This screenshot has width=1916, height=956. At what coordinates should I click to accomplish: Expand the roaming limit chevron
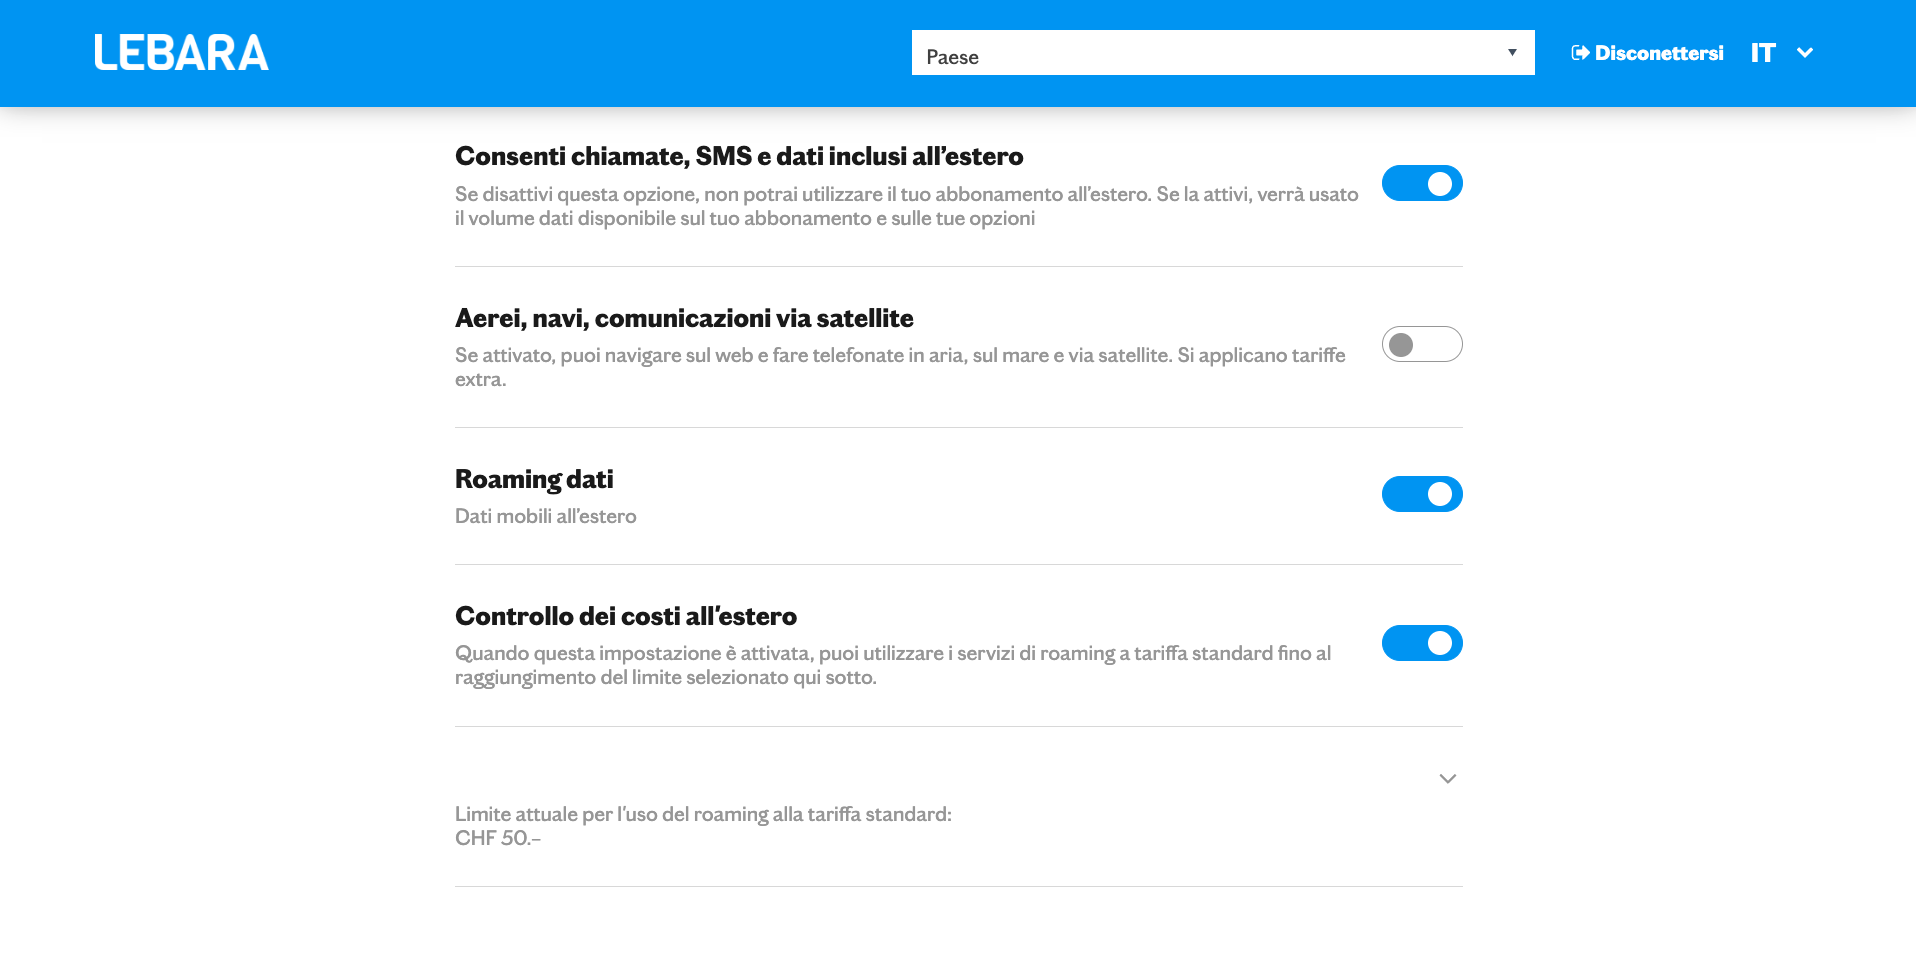pos(1447,779)
